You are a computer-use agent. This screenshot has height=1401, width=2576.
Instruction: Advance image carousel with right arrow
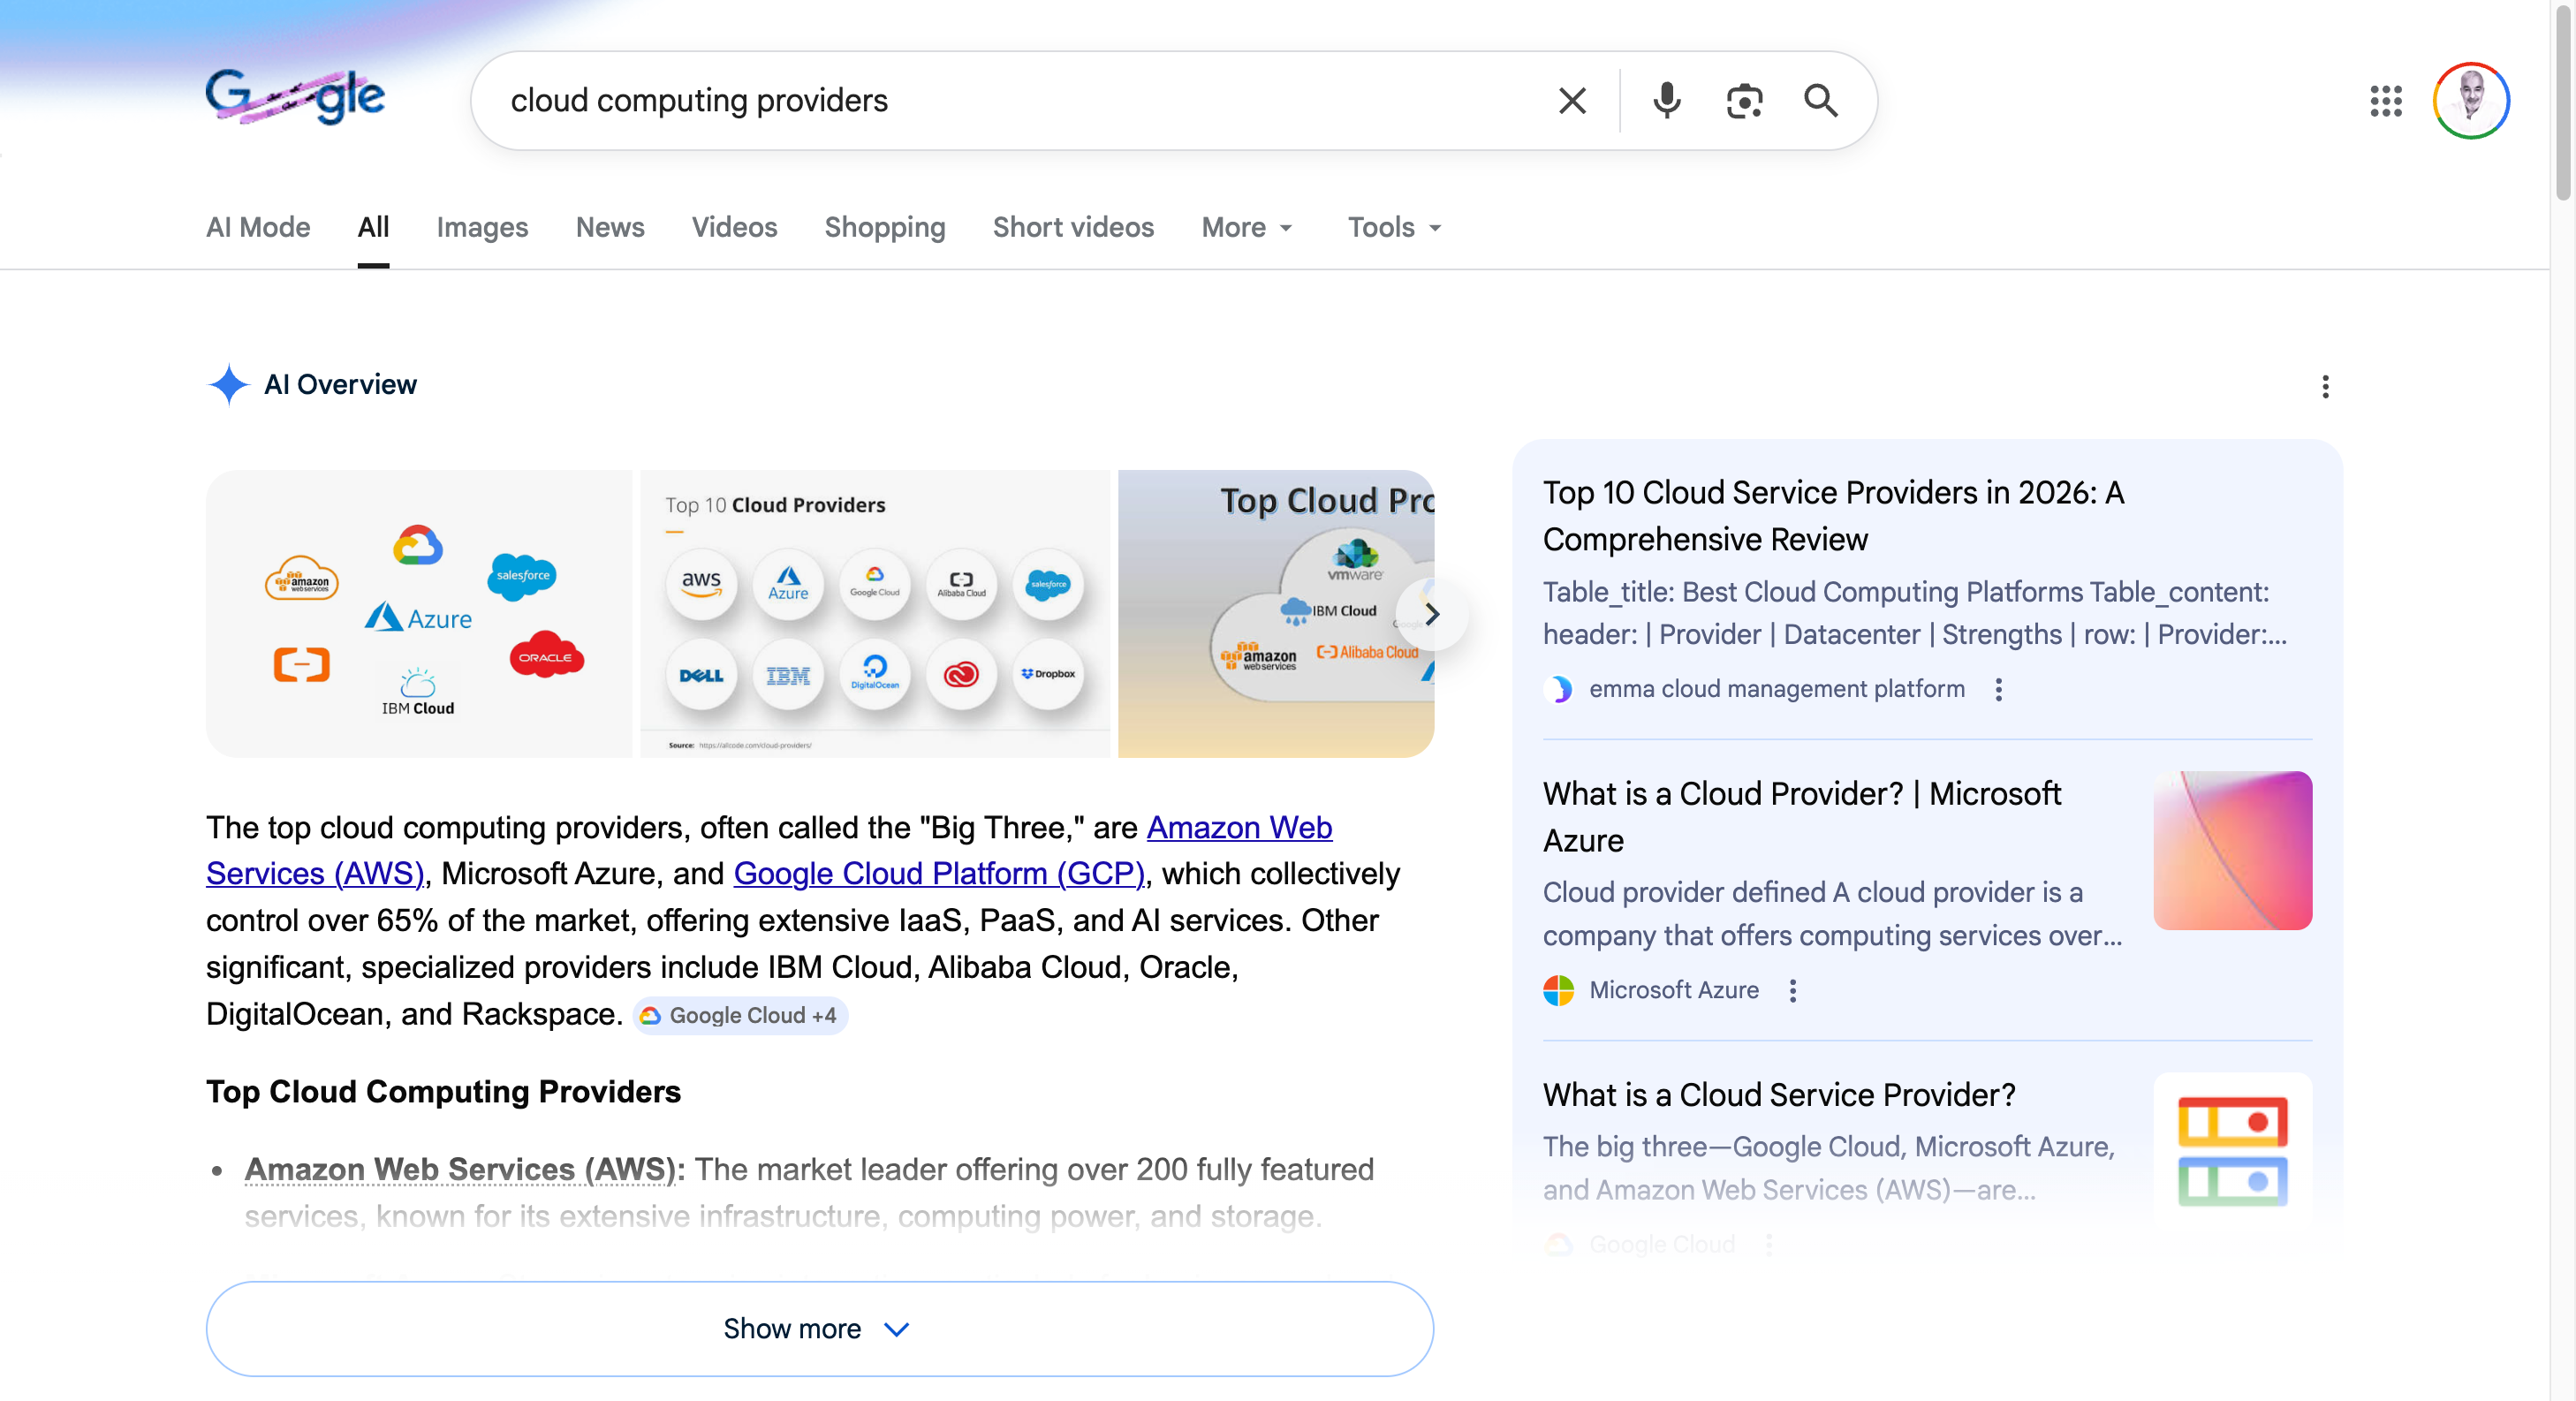1432,614
